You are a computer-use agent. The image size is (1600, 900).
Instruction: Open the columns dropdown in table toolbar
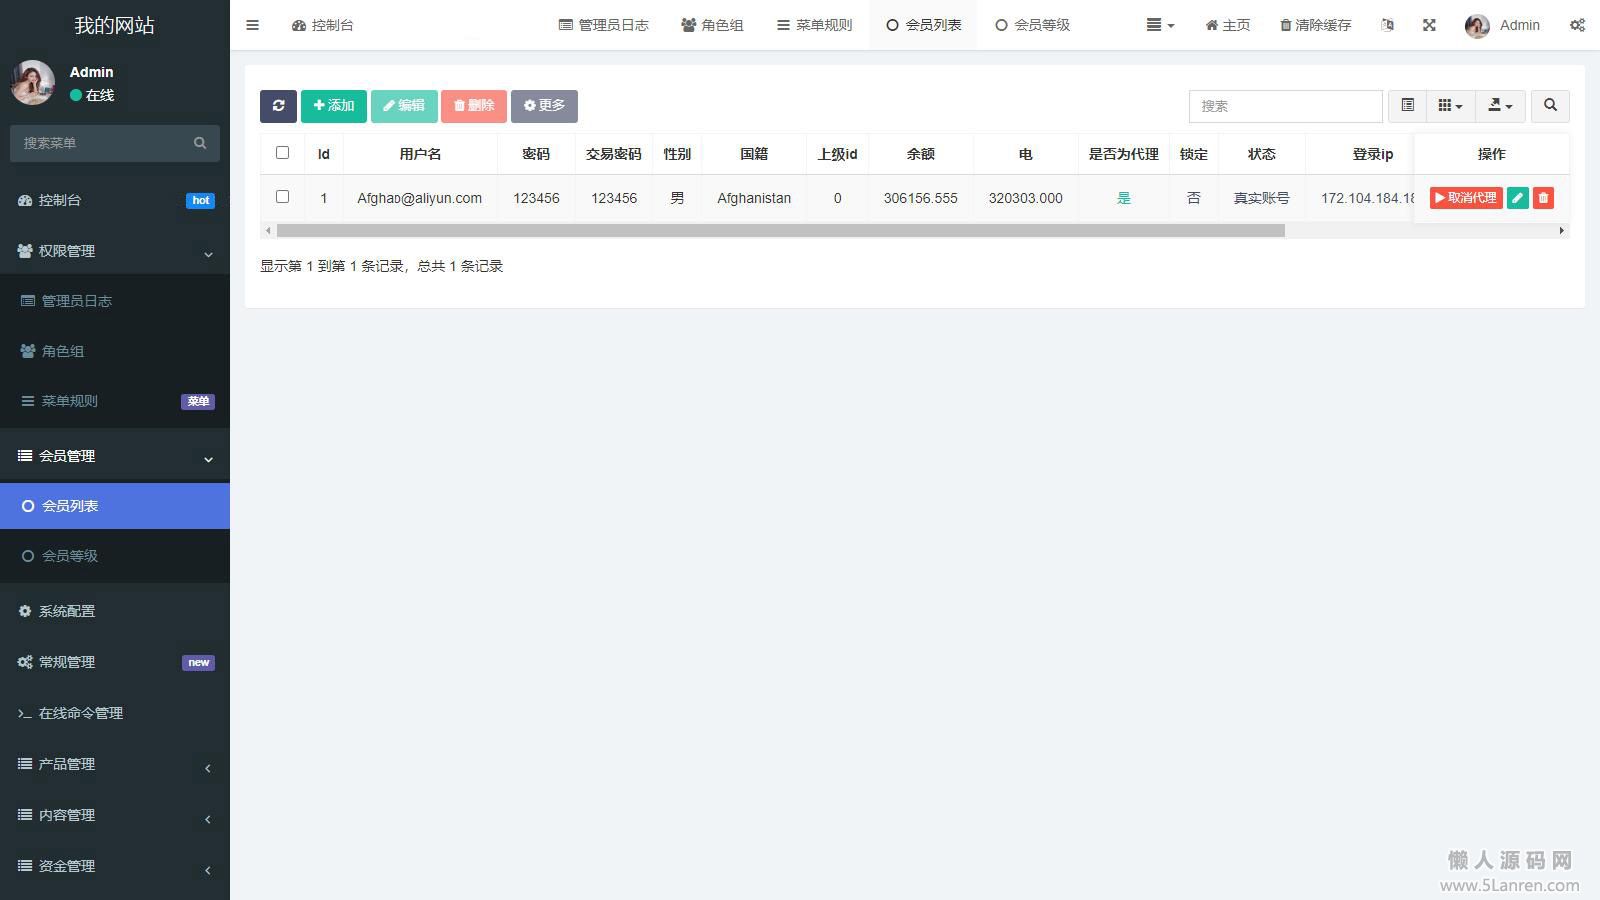coord(1450,106)
